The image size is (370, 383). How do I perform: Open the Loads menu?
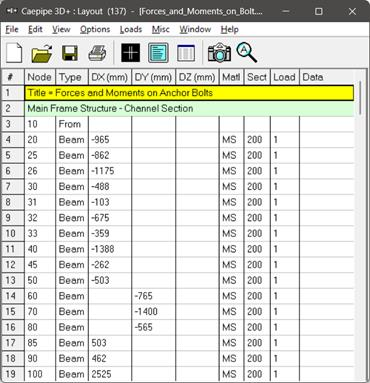131,29
